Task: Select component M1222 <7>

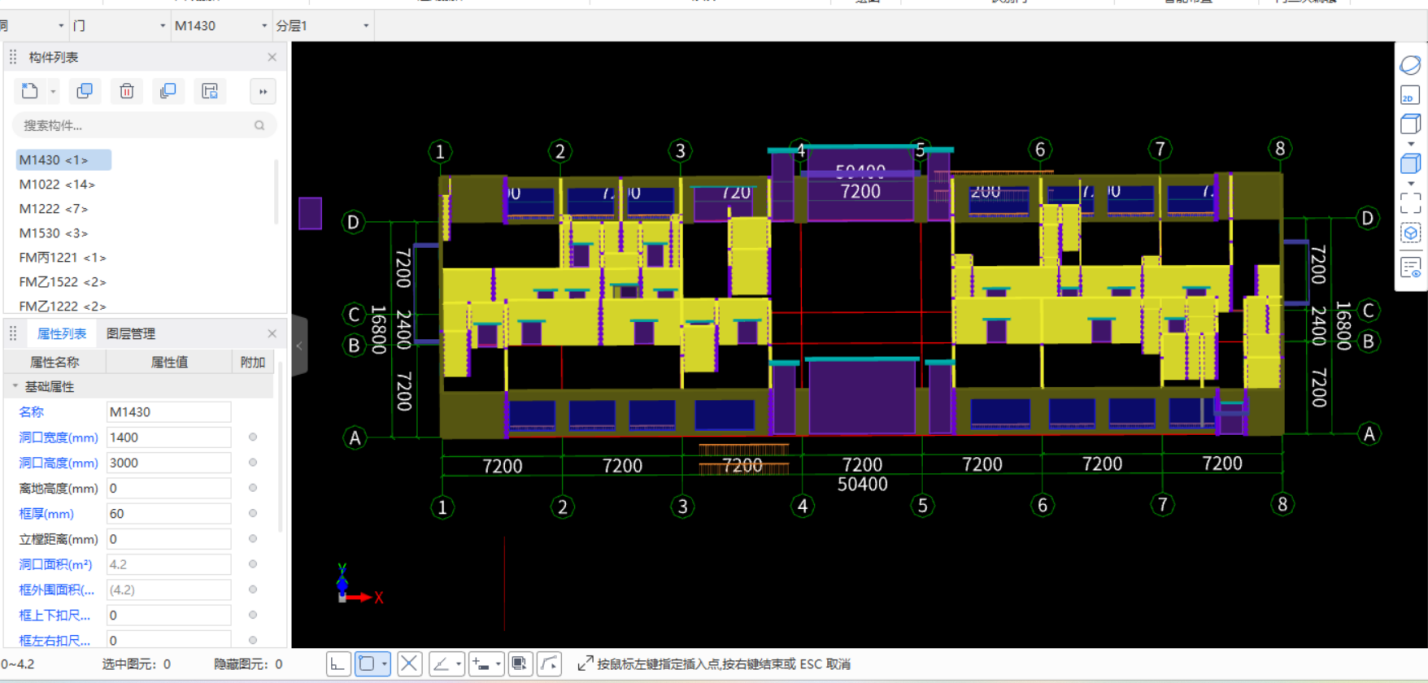Action: point(54,209)
